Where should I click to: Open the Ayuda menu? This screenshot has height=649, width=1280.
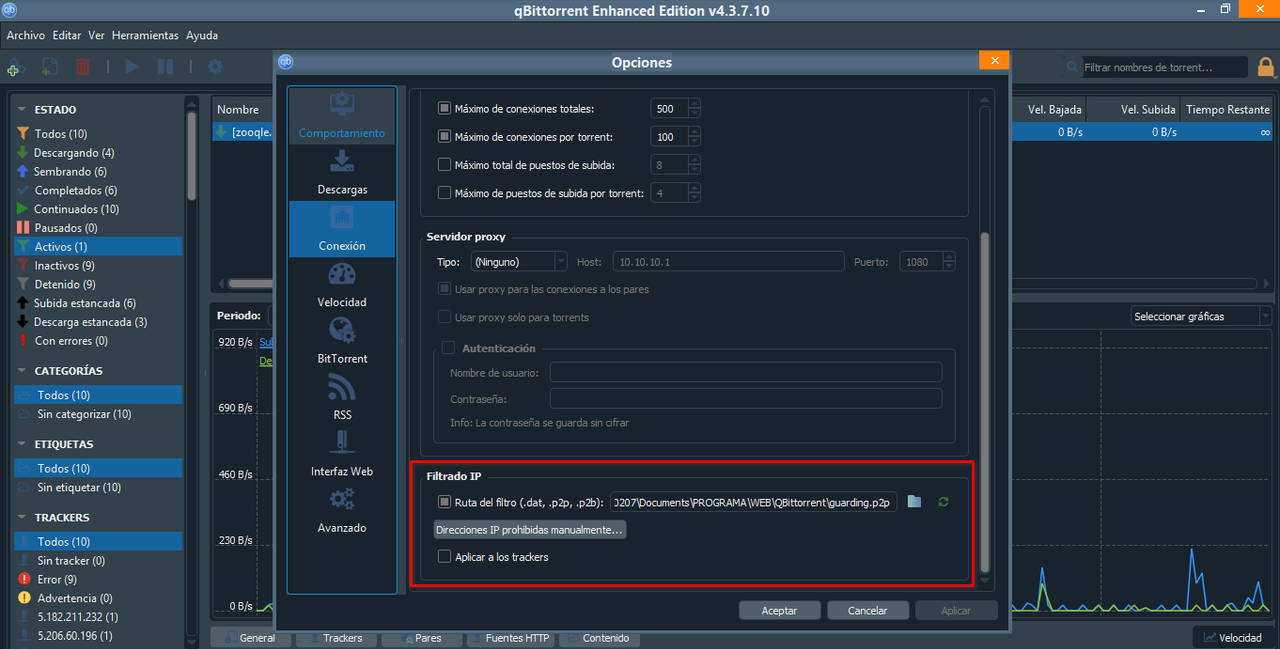click(x=202, y=35)
